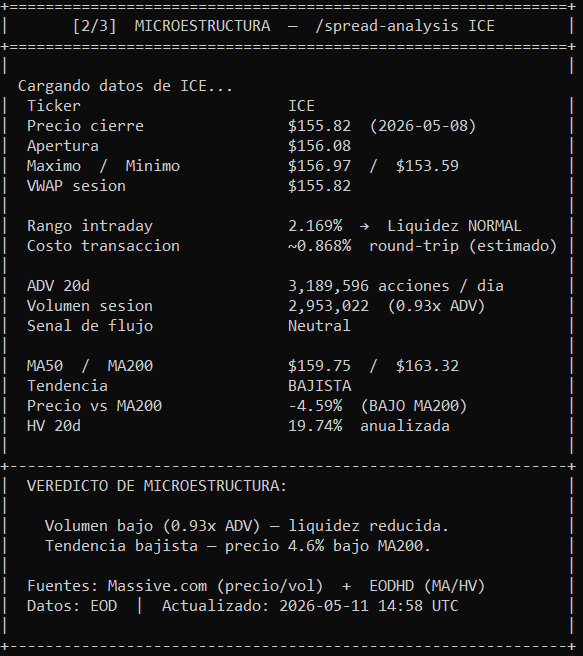This screenshot has height=656, width=583.
Task: Select the -4.59% (BAJO MA200) value
Action: (377, 406)
